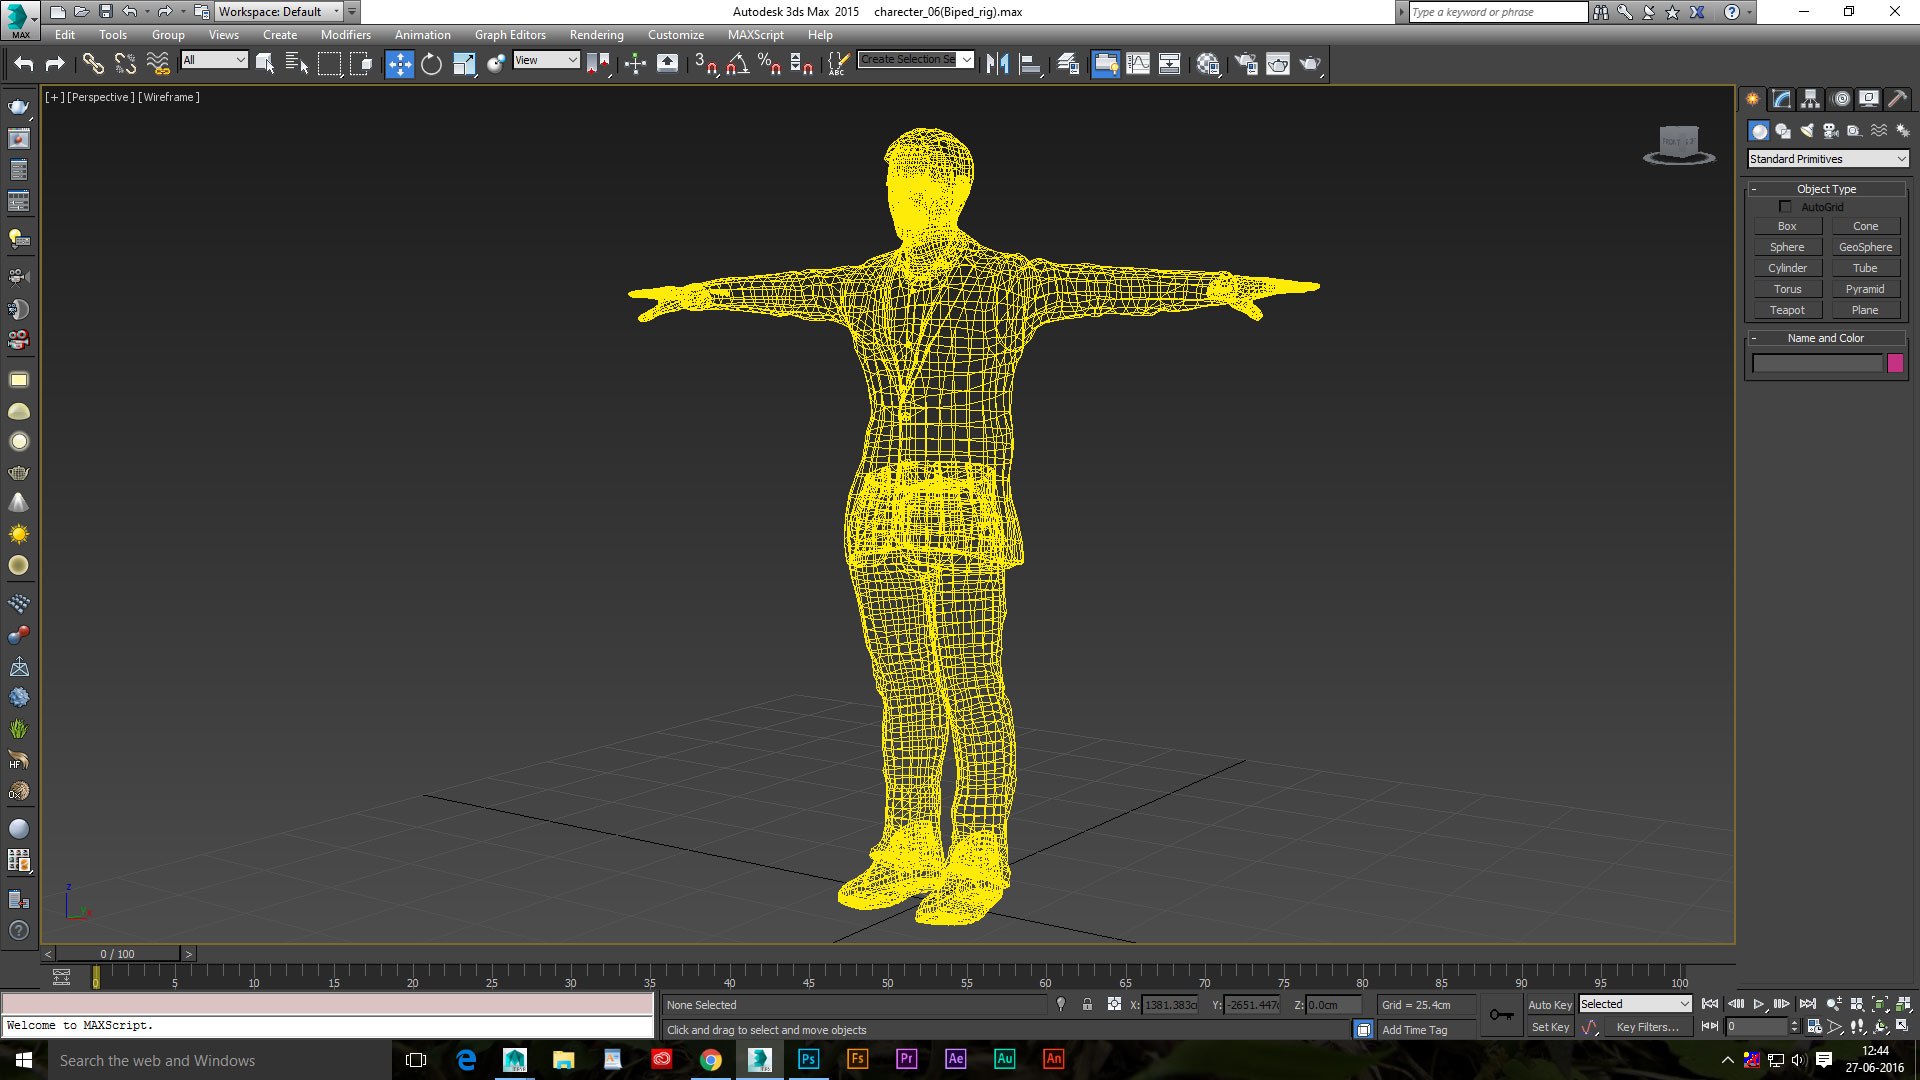Click the GeoSphere primitive button

click(1865, 247)
